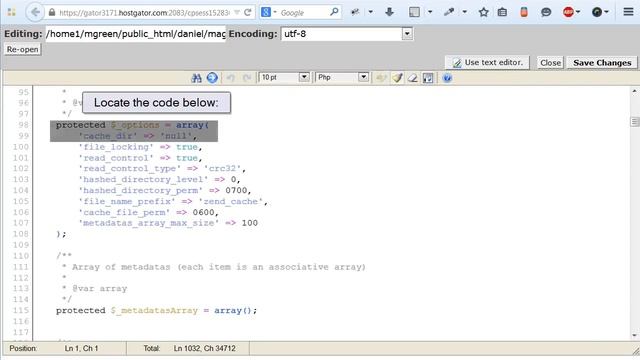Open the dropdown arrow left of downloads icon

click(371, 12)
